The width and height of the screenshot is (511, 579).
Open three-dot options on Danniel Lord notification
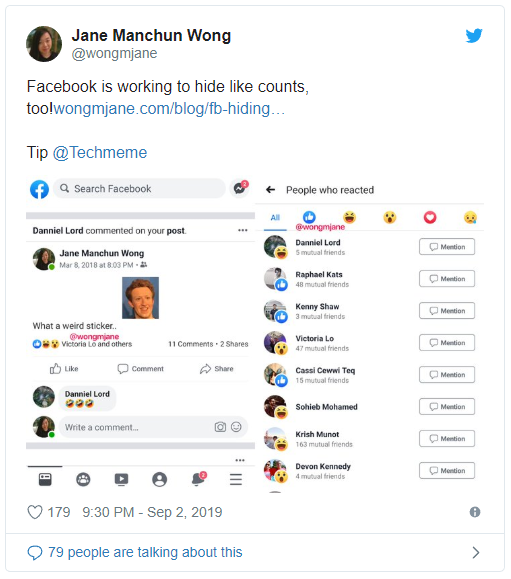click(243, 230)
